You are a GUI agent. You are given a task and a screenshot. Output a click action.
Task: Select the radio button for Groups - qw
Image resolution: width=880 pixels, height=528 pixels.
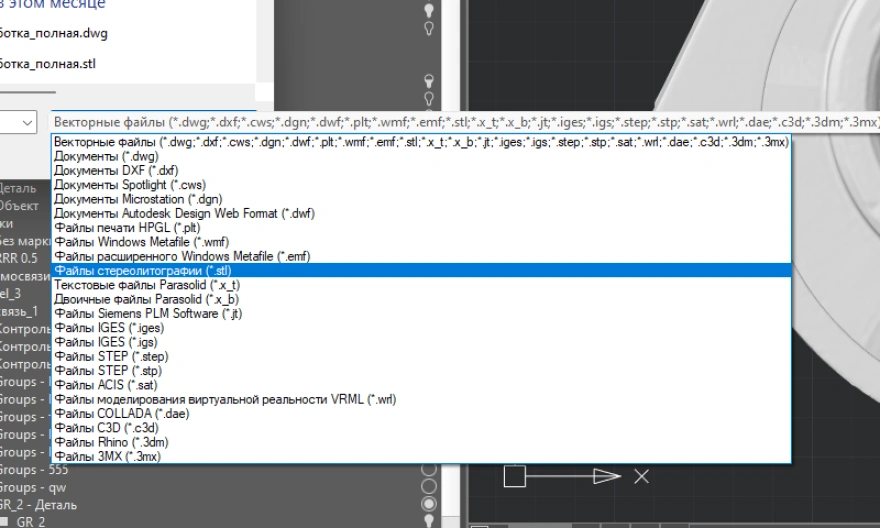[x=430, y=487]
